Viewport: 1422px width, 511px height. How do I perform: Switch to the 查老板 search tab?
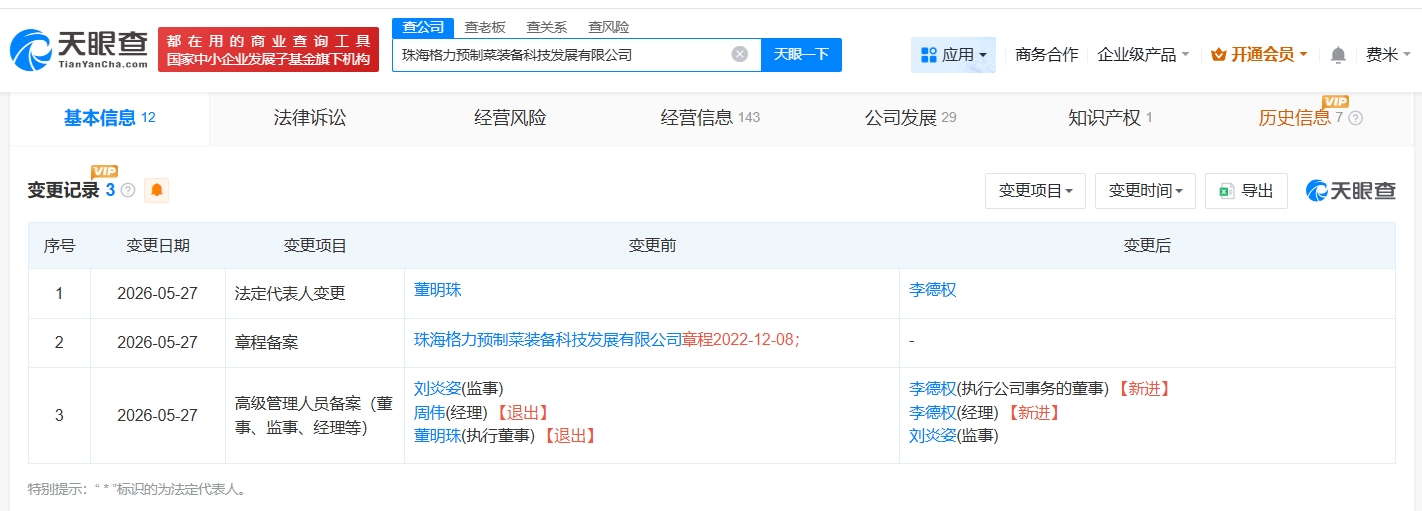coord(484,27)
